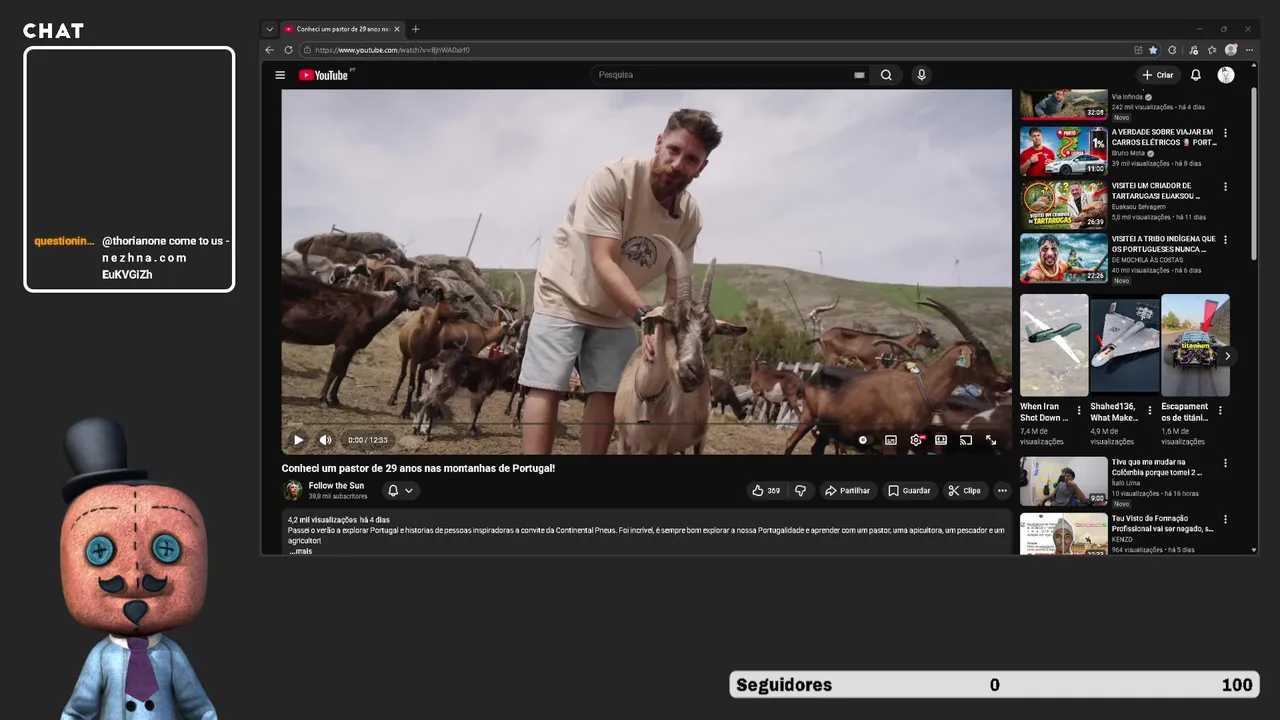This screenshot has height=720, width=1280.
Task: Open the Shahed136 short thumbnail
Action: point(1125,345)
